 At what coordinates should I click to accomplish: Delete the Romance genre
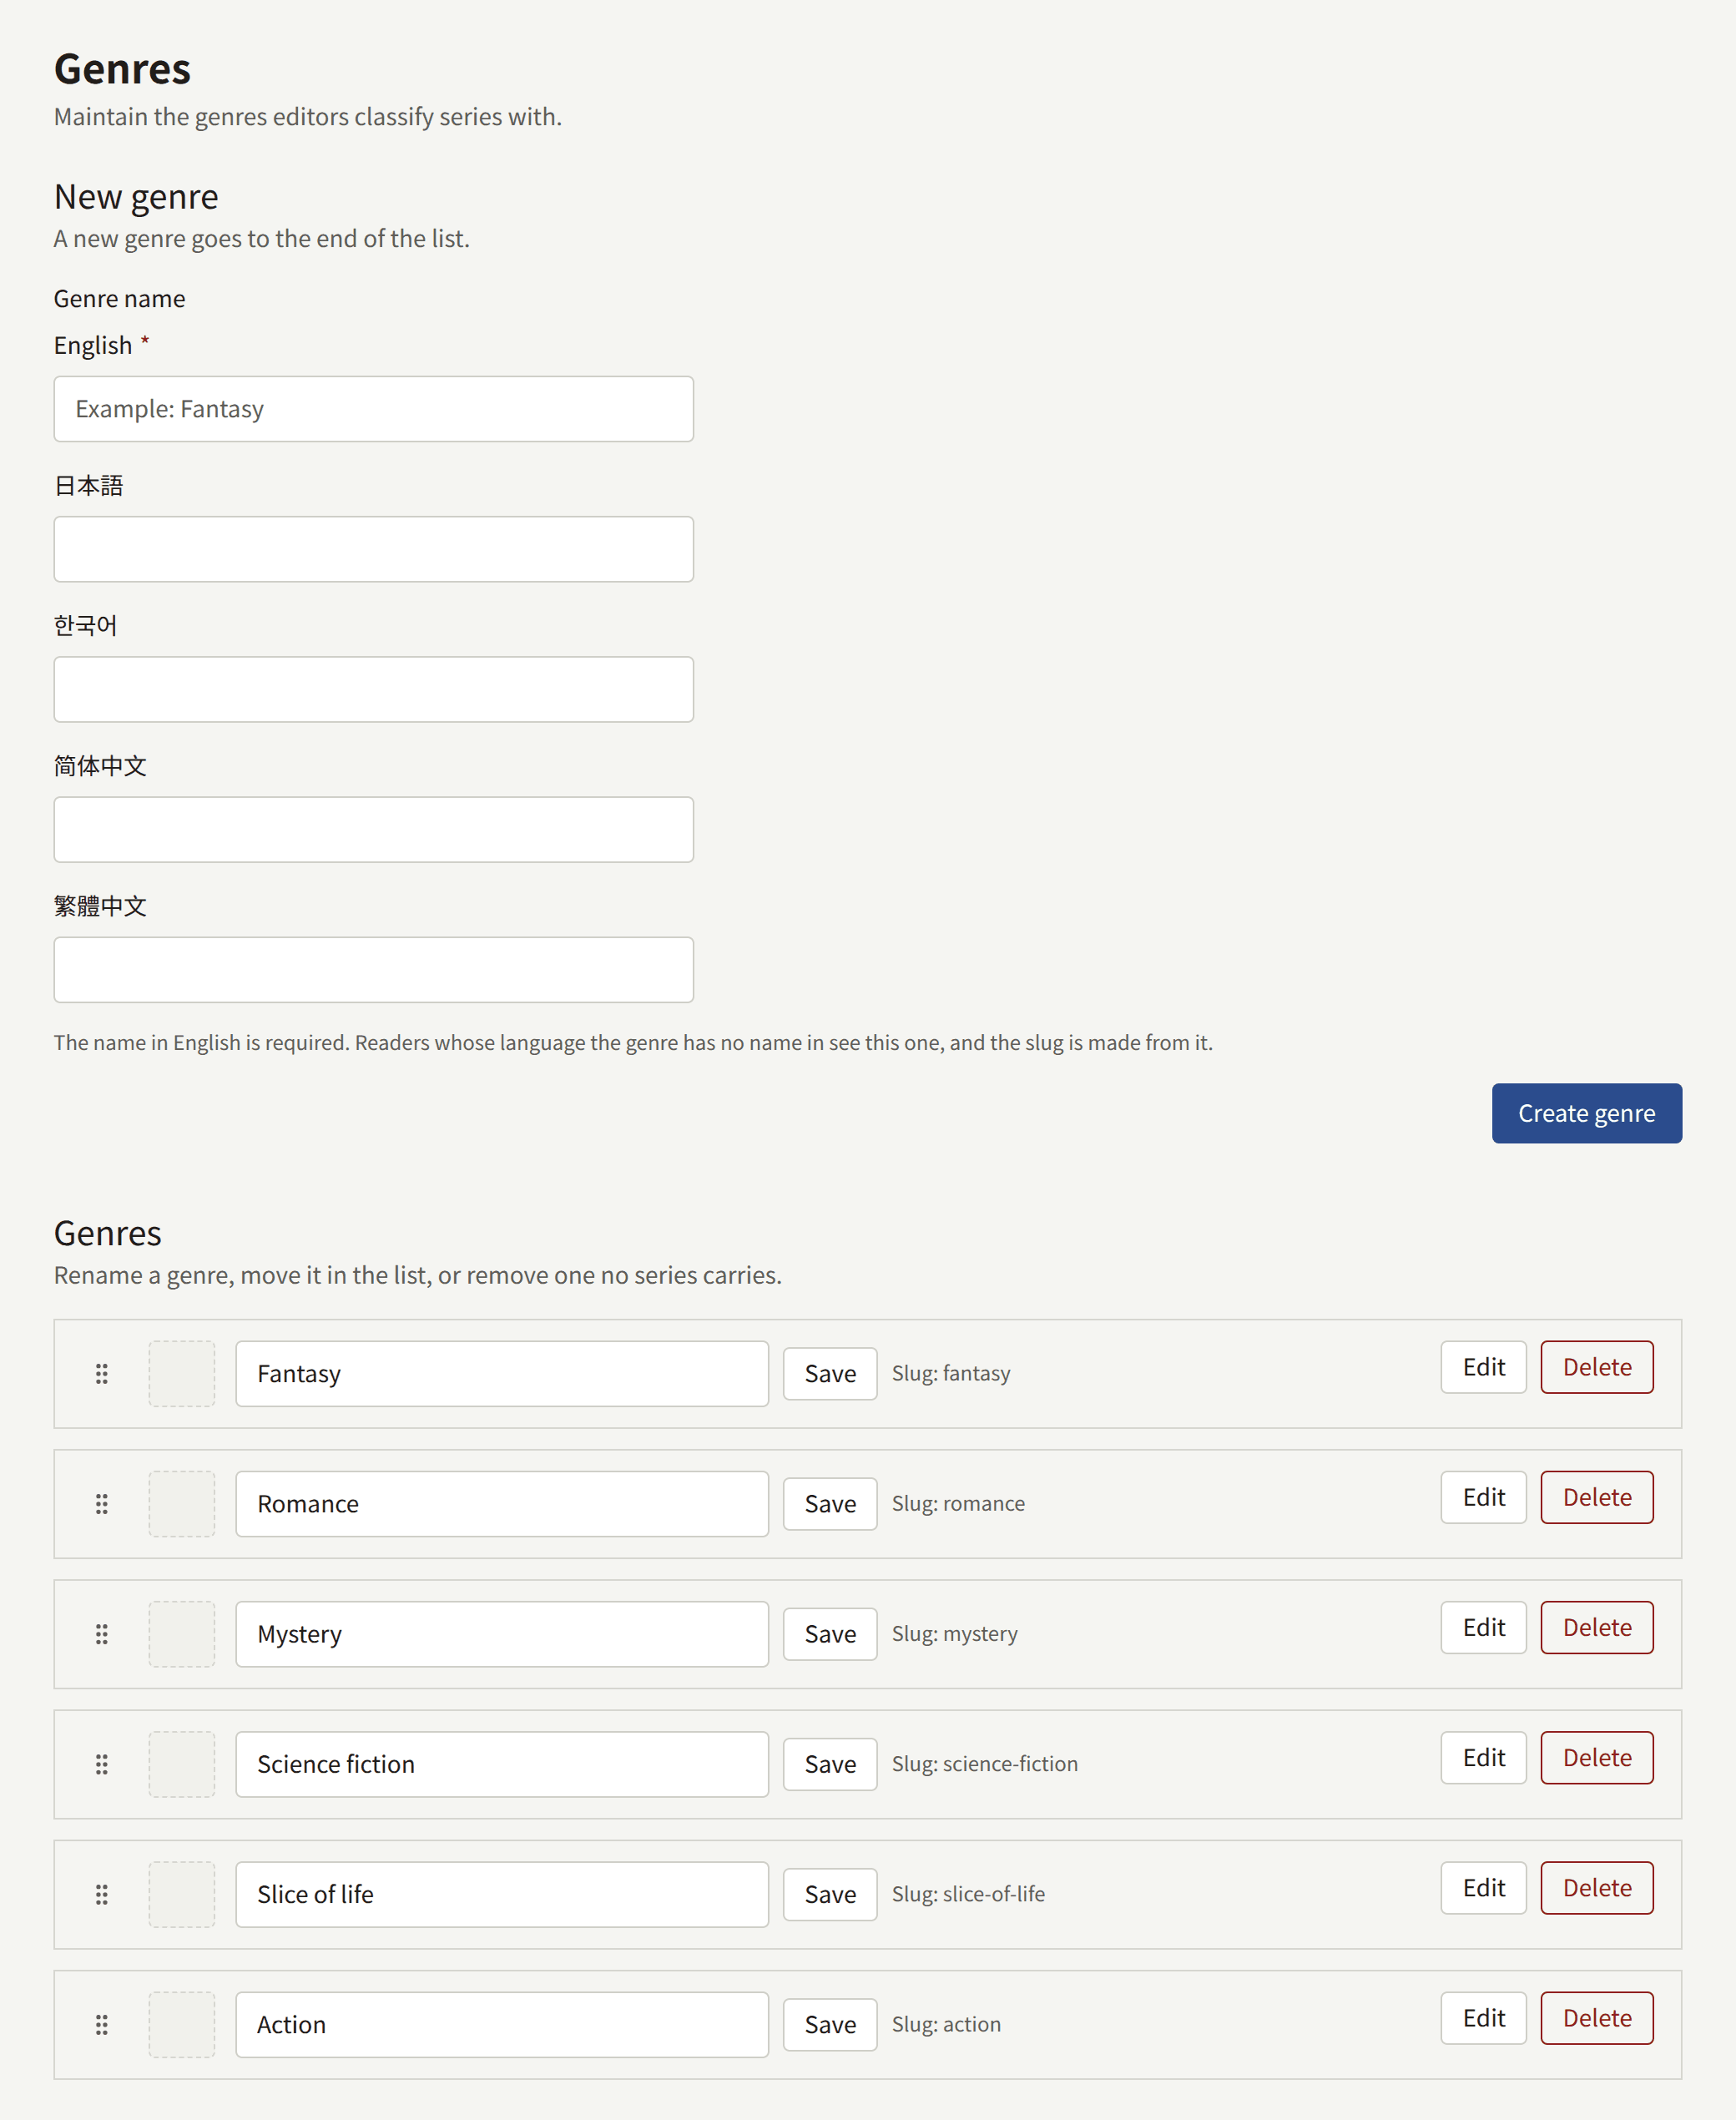click(x=1597, y=1497)
